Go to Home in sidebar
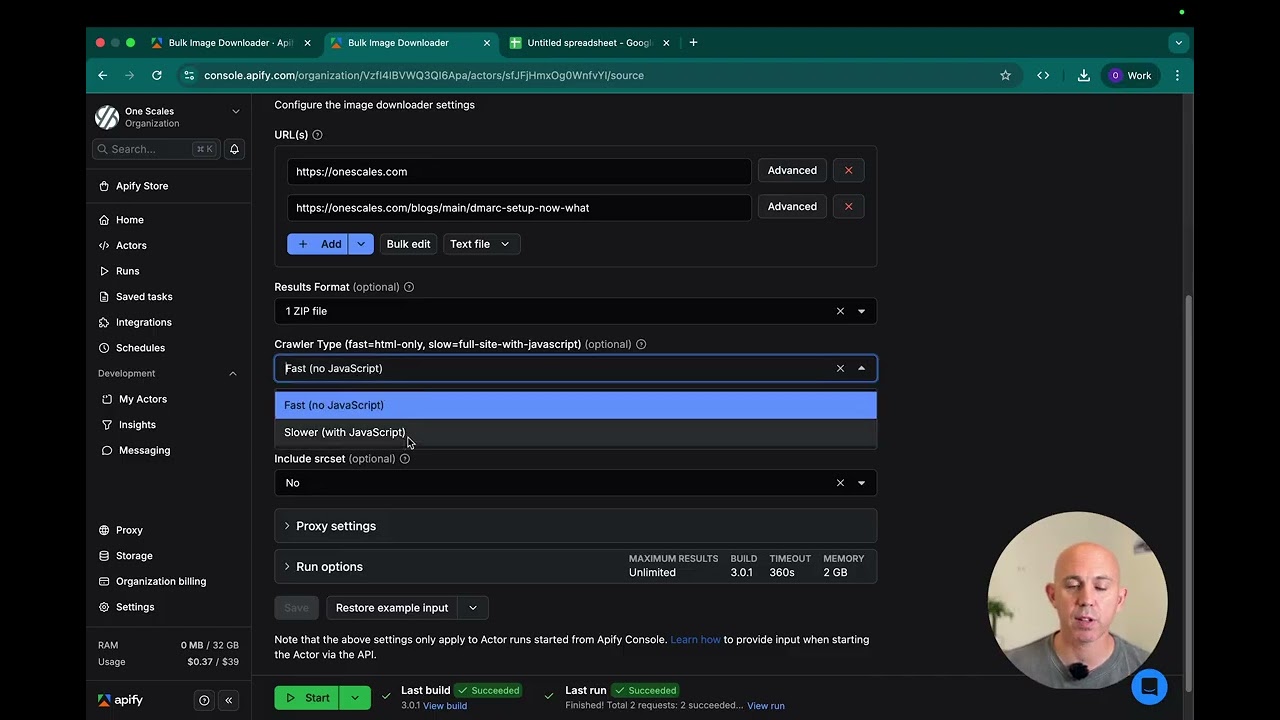1280x720 pixels. (x=129, y=220)
